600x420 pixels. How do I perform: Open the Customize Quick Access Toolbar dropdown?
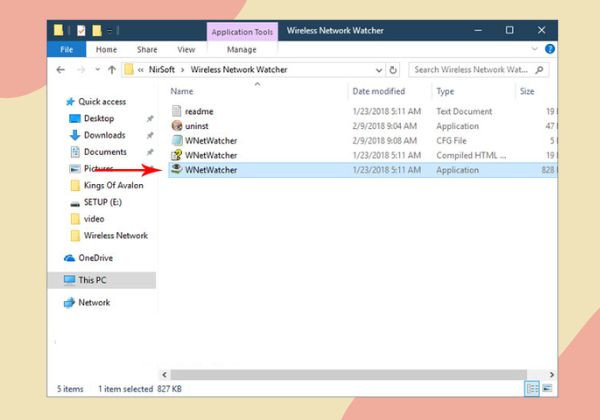[109, 31]
